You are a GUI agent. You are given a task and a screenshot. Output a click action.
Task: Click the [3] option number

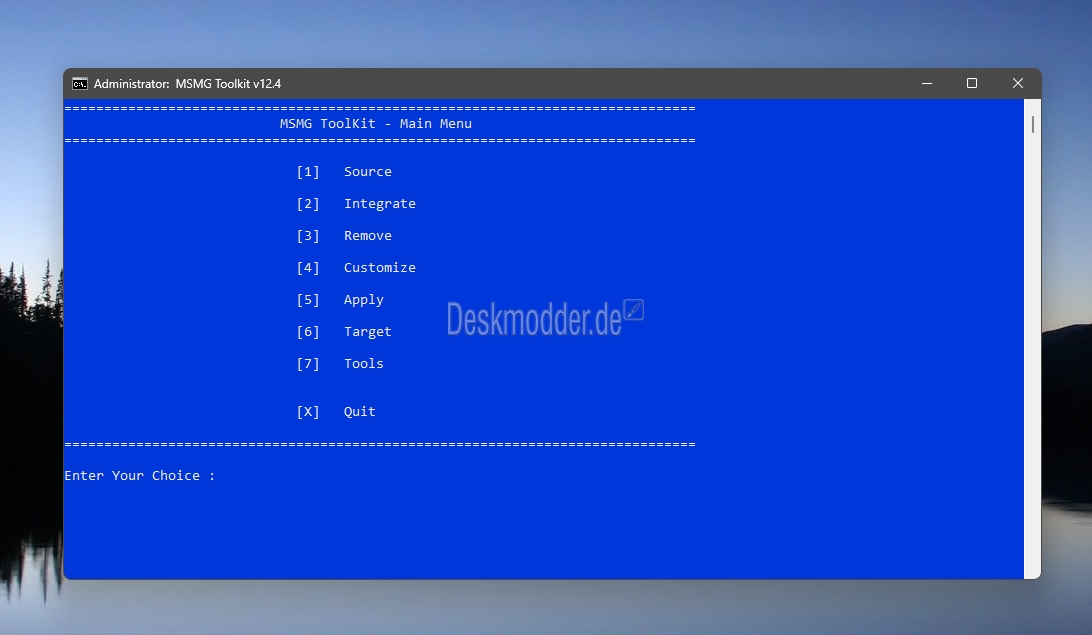(x=308, y=236)
